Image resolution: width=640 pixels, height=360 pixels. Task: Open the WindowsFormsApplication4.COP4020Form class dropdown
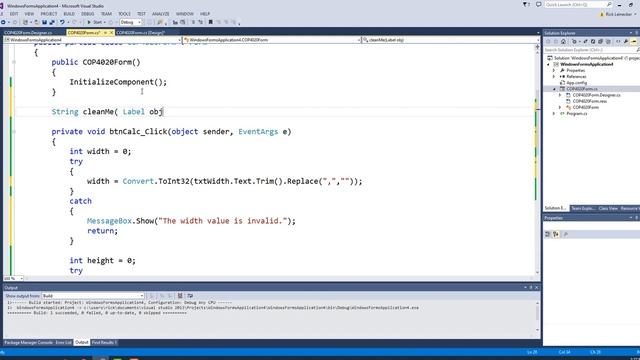[x=271, y=40]
